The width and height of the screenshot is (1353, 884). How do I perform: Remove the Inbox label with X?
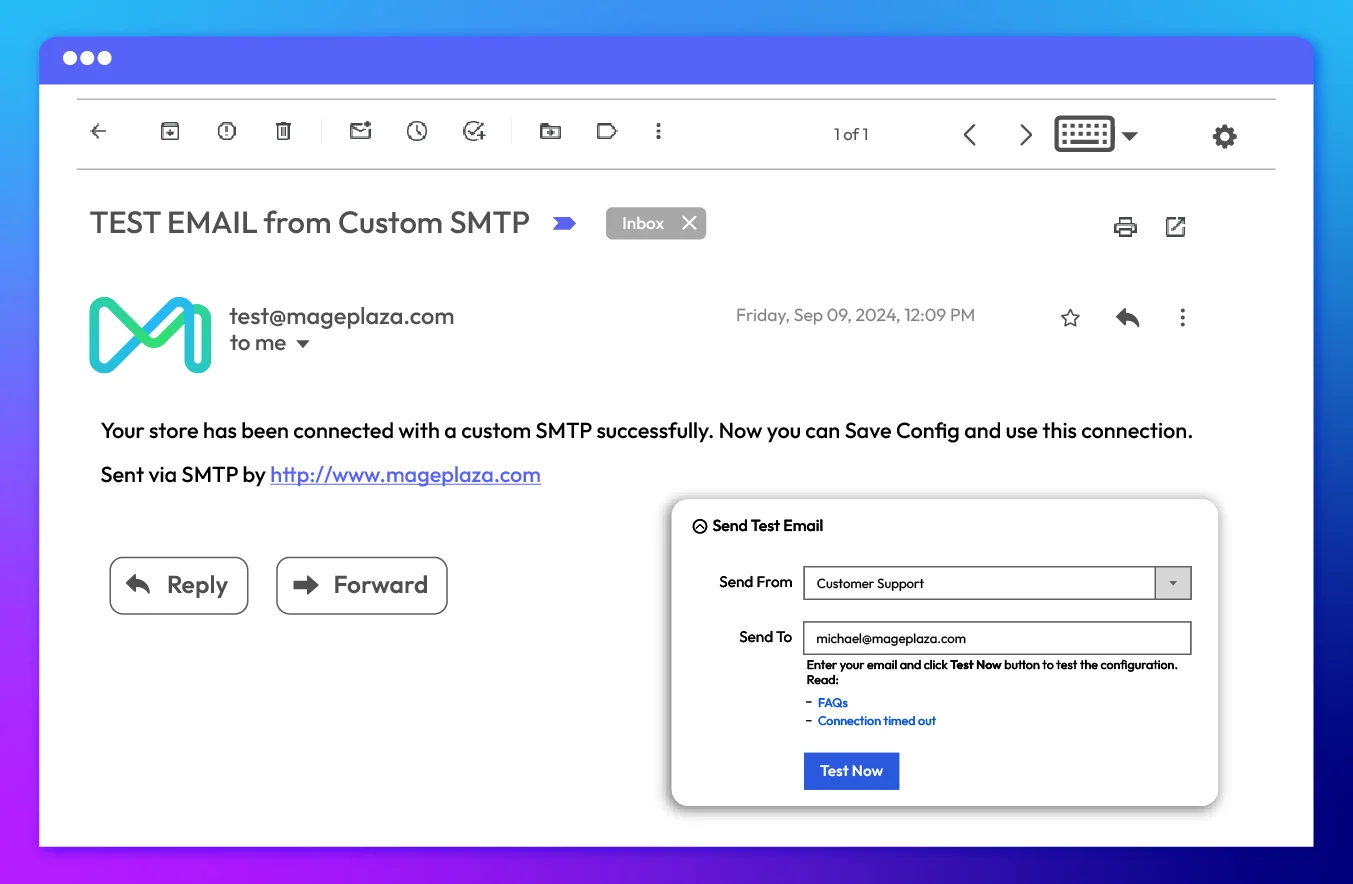(x=689, y=223)
